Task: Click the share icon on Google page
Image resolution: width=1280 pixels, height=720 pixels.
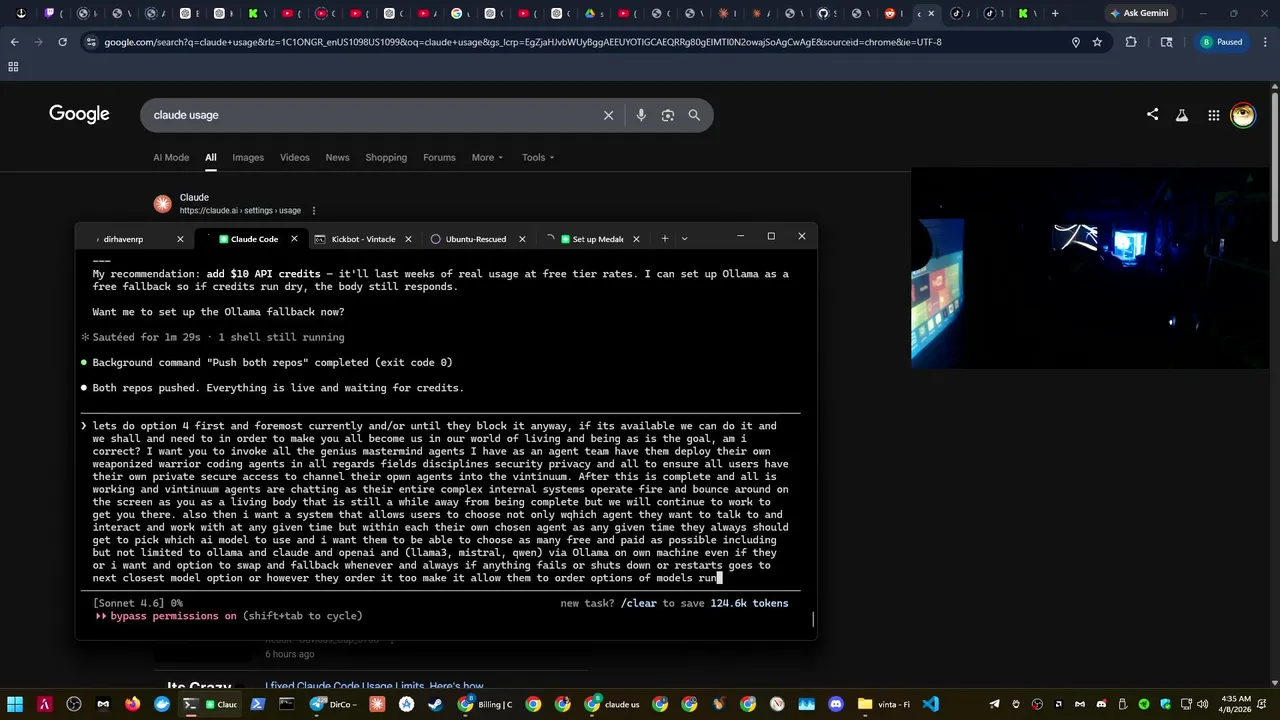Action: (x=1152, y=115)
